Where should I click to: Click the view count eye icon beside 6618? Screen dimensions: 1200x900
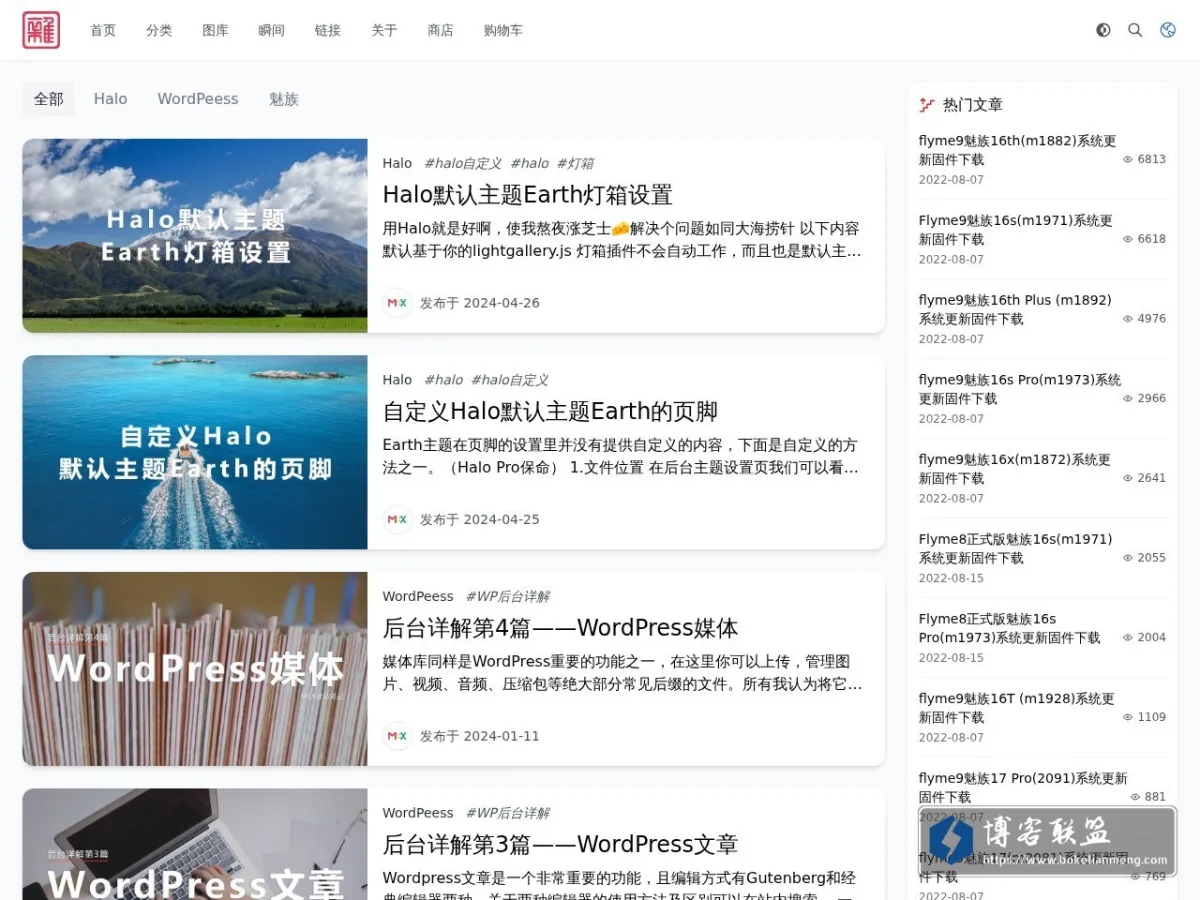(1128, 239)
